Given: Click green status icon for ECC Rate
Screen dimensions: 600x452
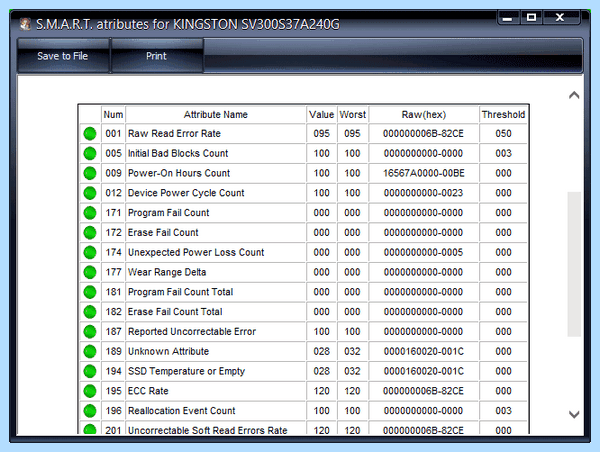Looking at the screenshot, I should point(90,391).
